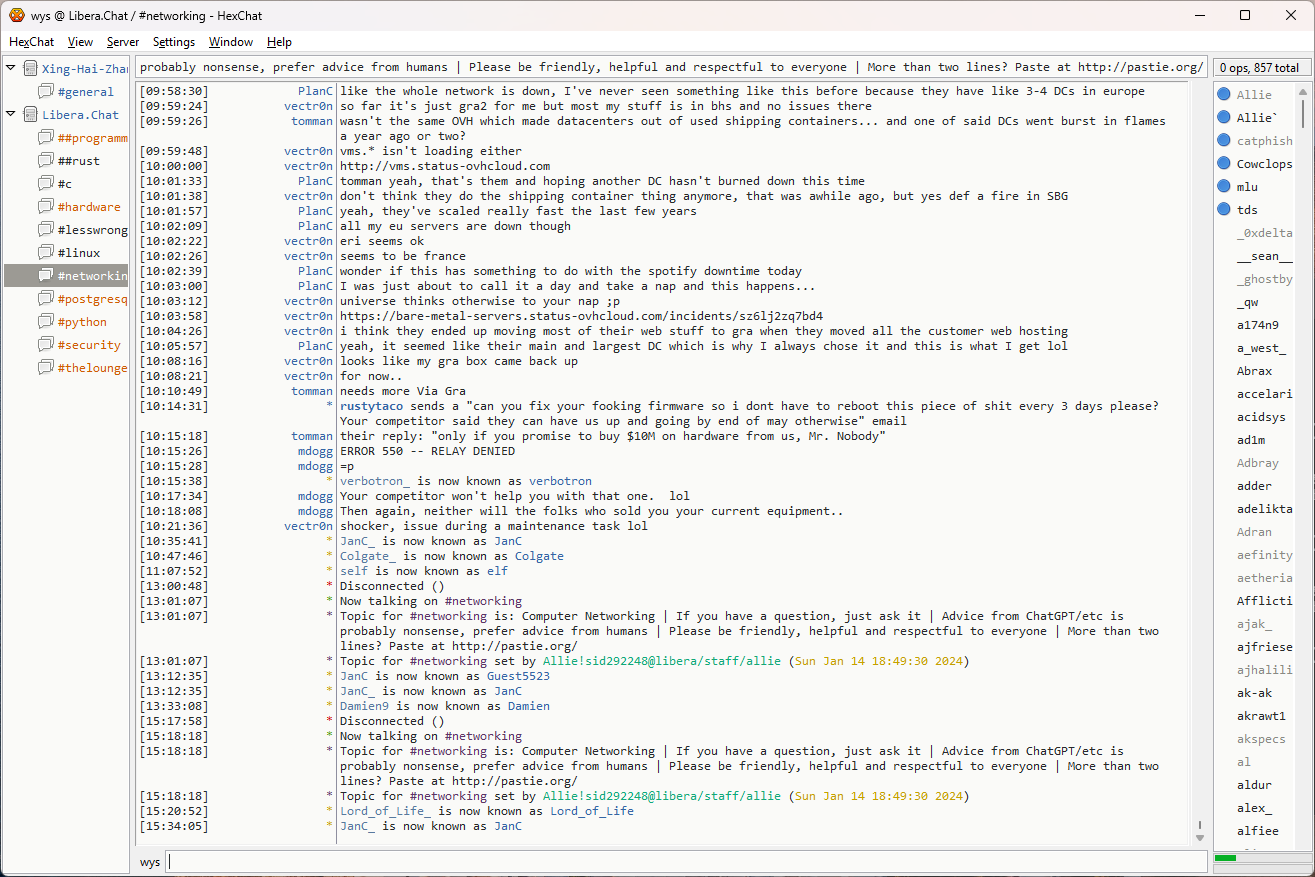Click the blue status dot next to tds
Screen dimensions: 1315x877
(x=1223, y=210)
